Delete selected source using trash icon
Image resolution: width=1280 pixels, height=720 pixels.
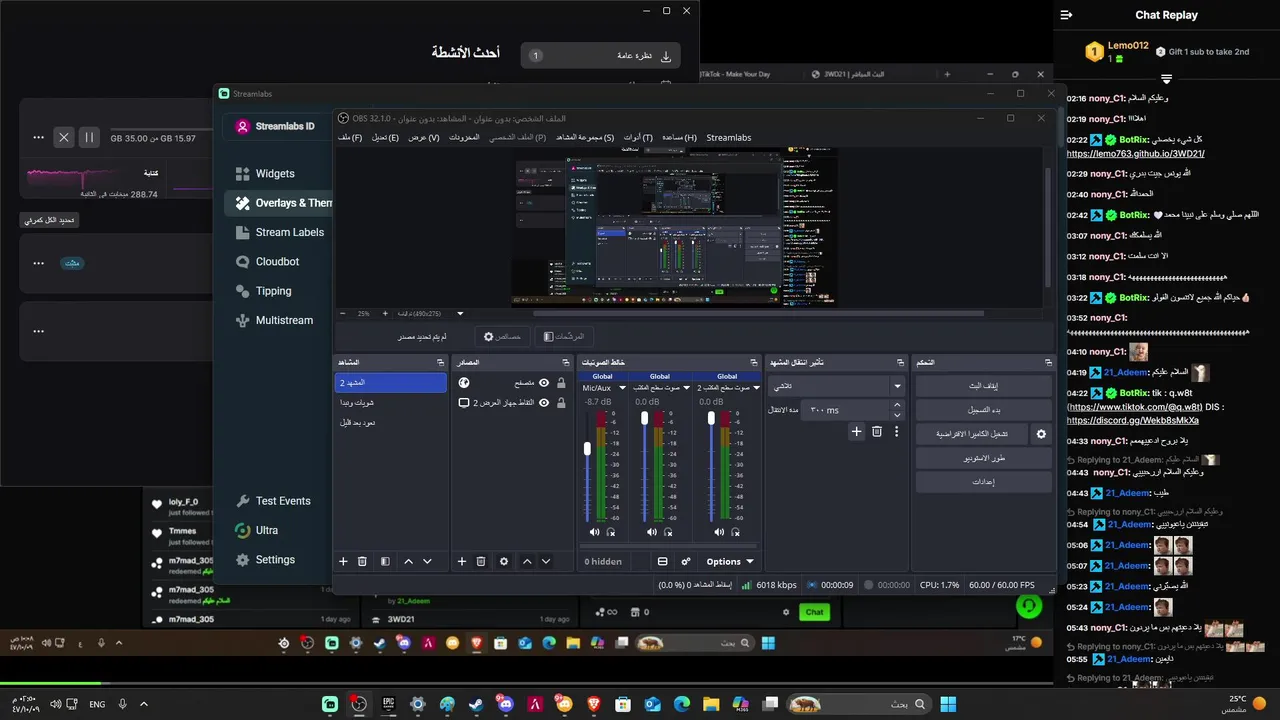tap(481, 562)
